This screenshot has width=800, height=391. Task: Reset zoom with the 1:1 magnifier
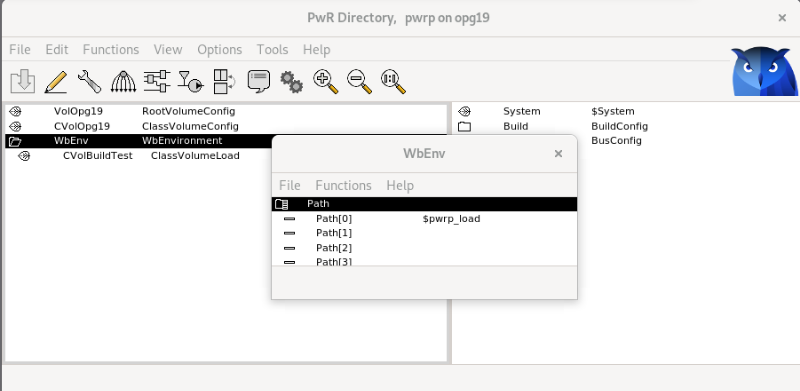pos(393,82)
